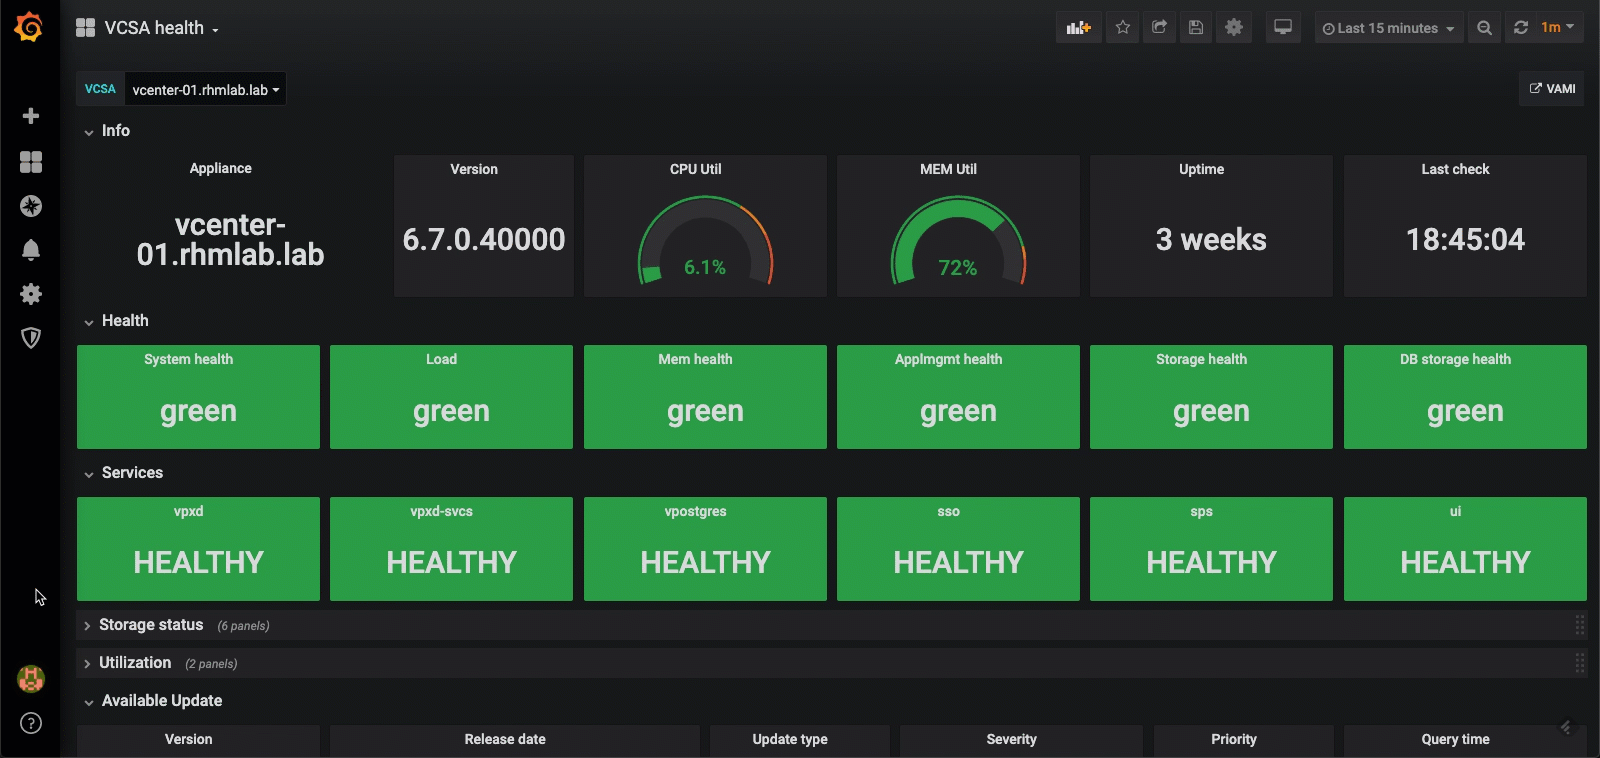Refresh the dashboard now
1600x758 pixels.
pyautogui.click(x=1521, y=28)
